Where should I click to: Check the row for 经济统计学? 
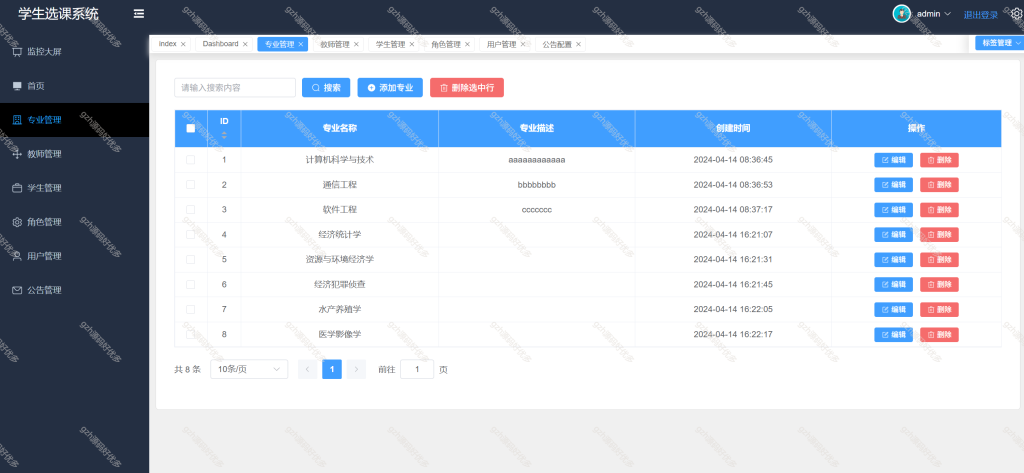[x=191, y=235]
